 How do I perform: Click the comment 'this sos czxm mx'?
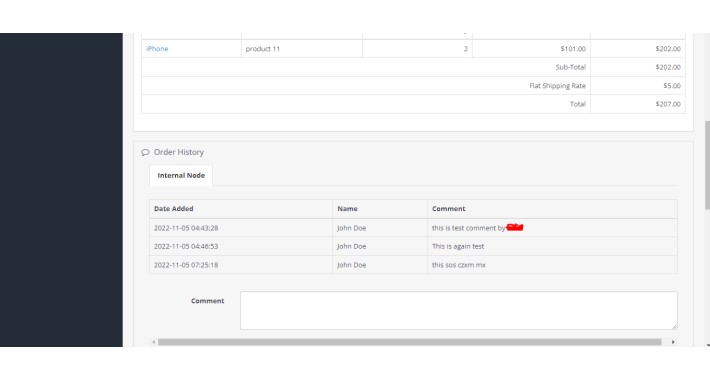click(458, 265)
